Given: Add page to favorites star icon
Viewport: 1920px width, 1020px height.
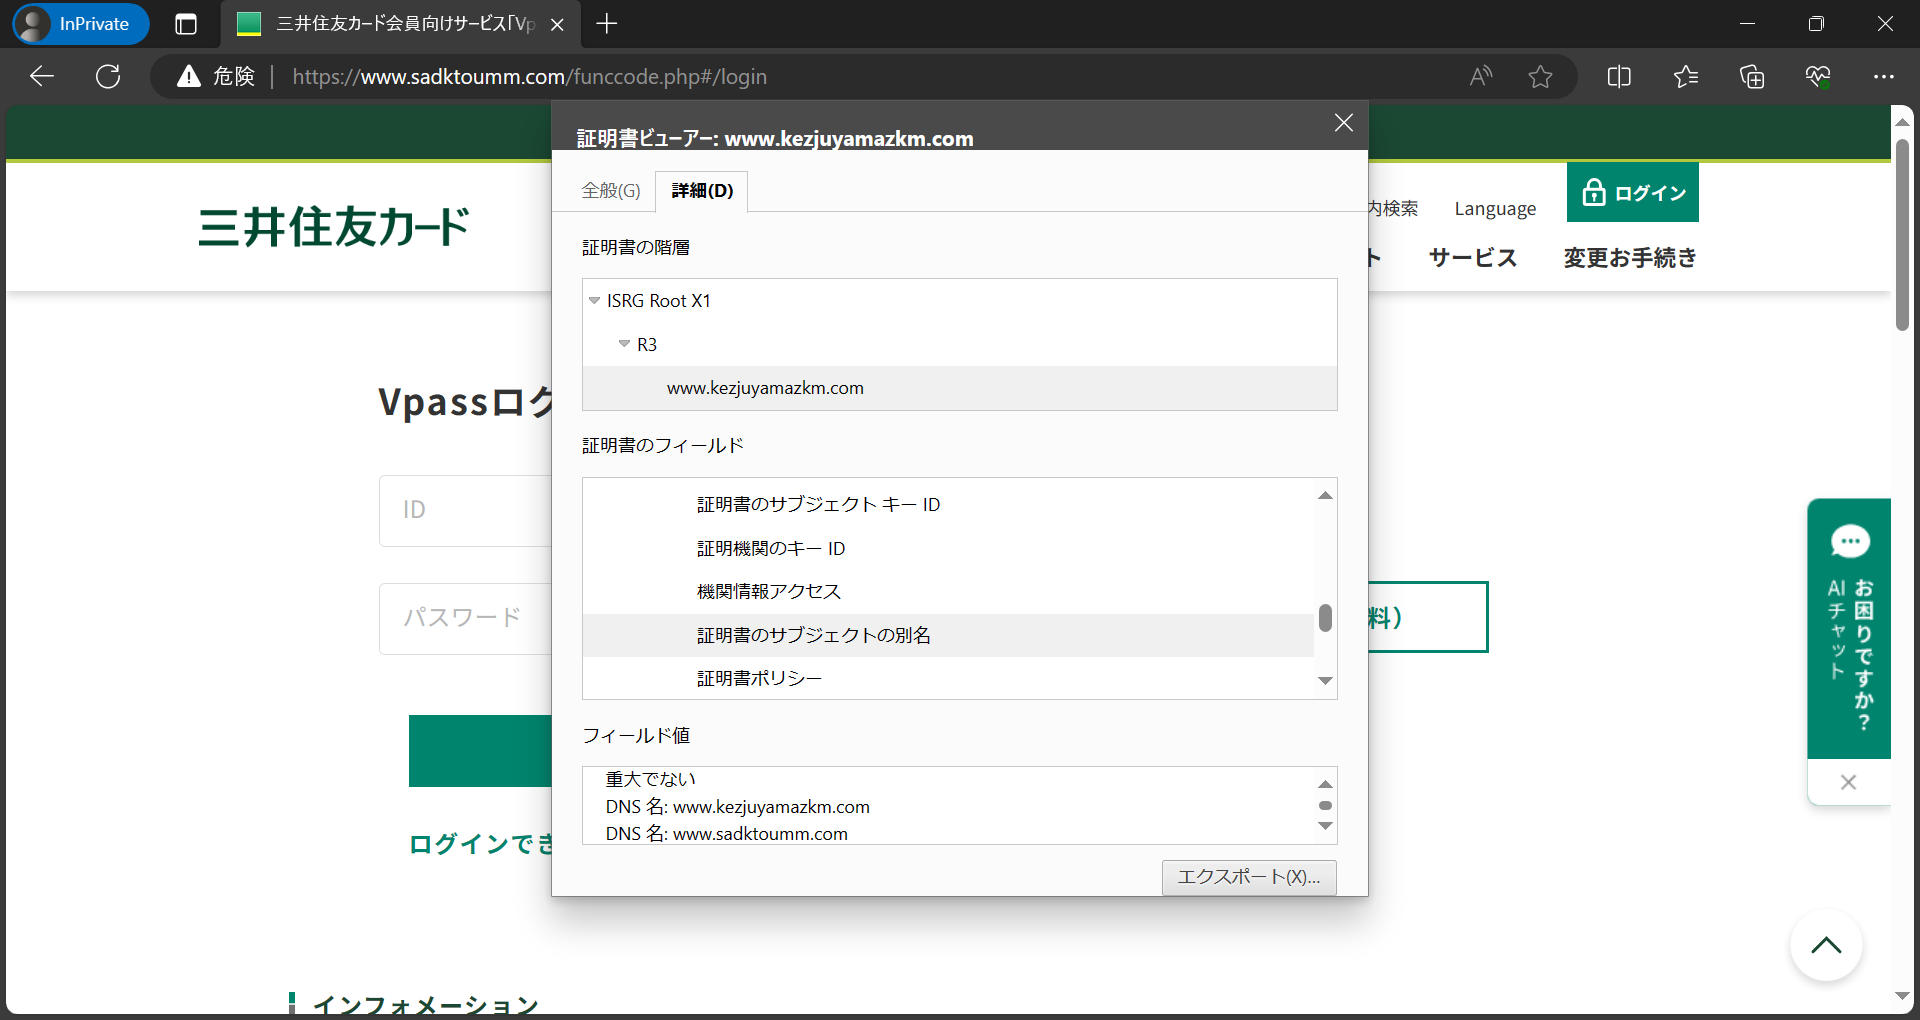Looking at the screenshot, I should click(1540, 76).
